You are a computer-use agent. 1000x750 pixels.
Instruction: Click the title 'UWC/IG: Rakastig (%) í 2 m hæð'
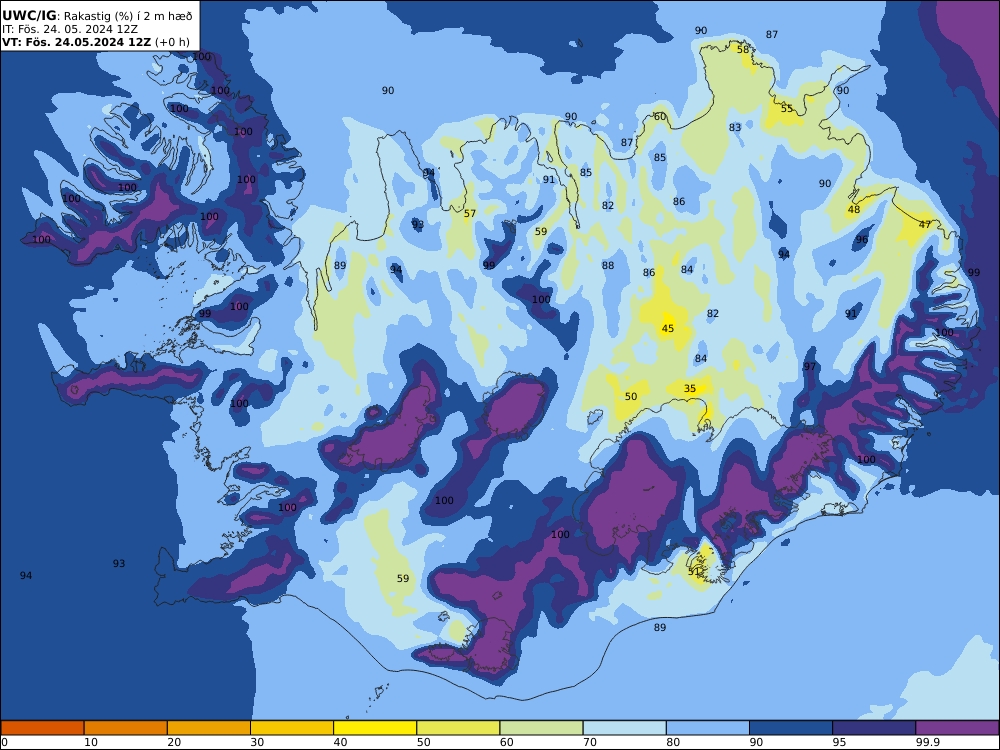coord(97,16)
